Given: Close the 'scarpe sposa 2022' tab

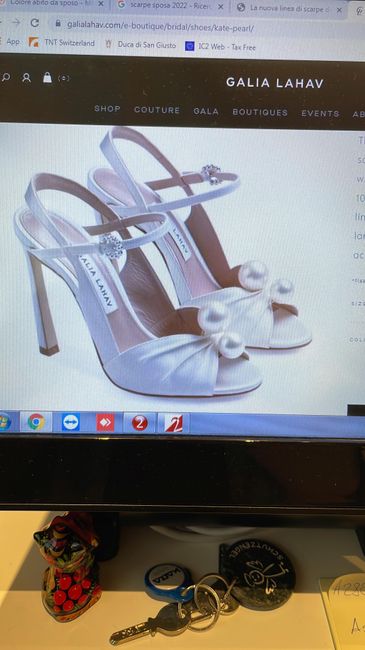Looking at the screenshot, I should pyautogui.click(x=221, y=7).
